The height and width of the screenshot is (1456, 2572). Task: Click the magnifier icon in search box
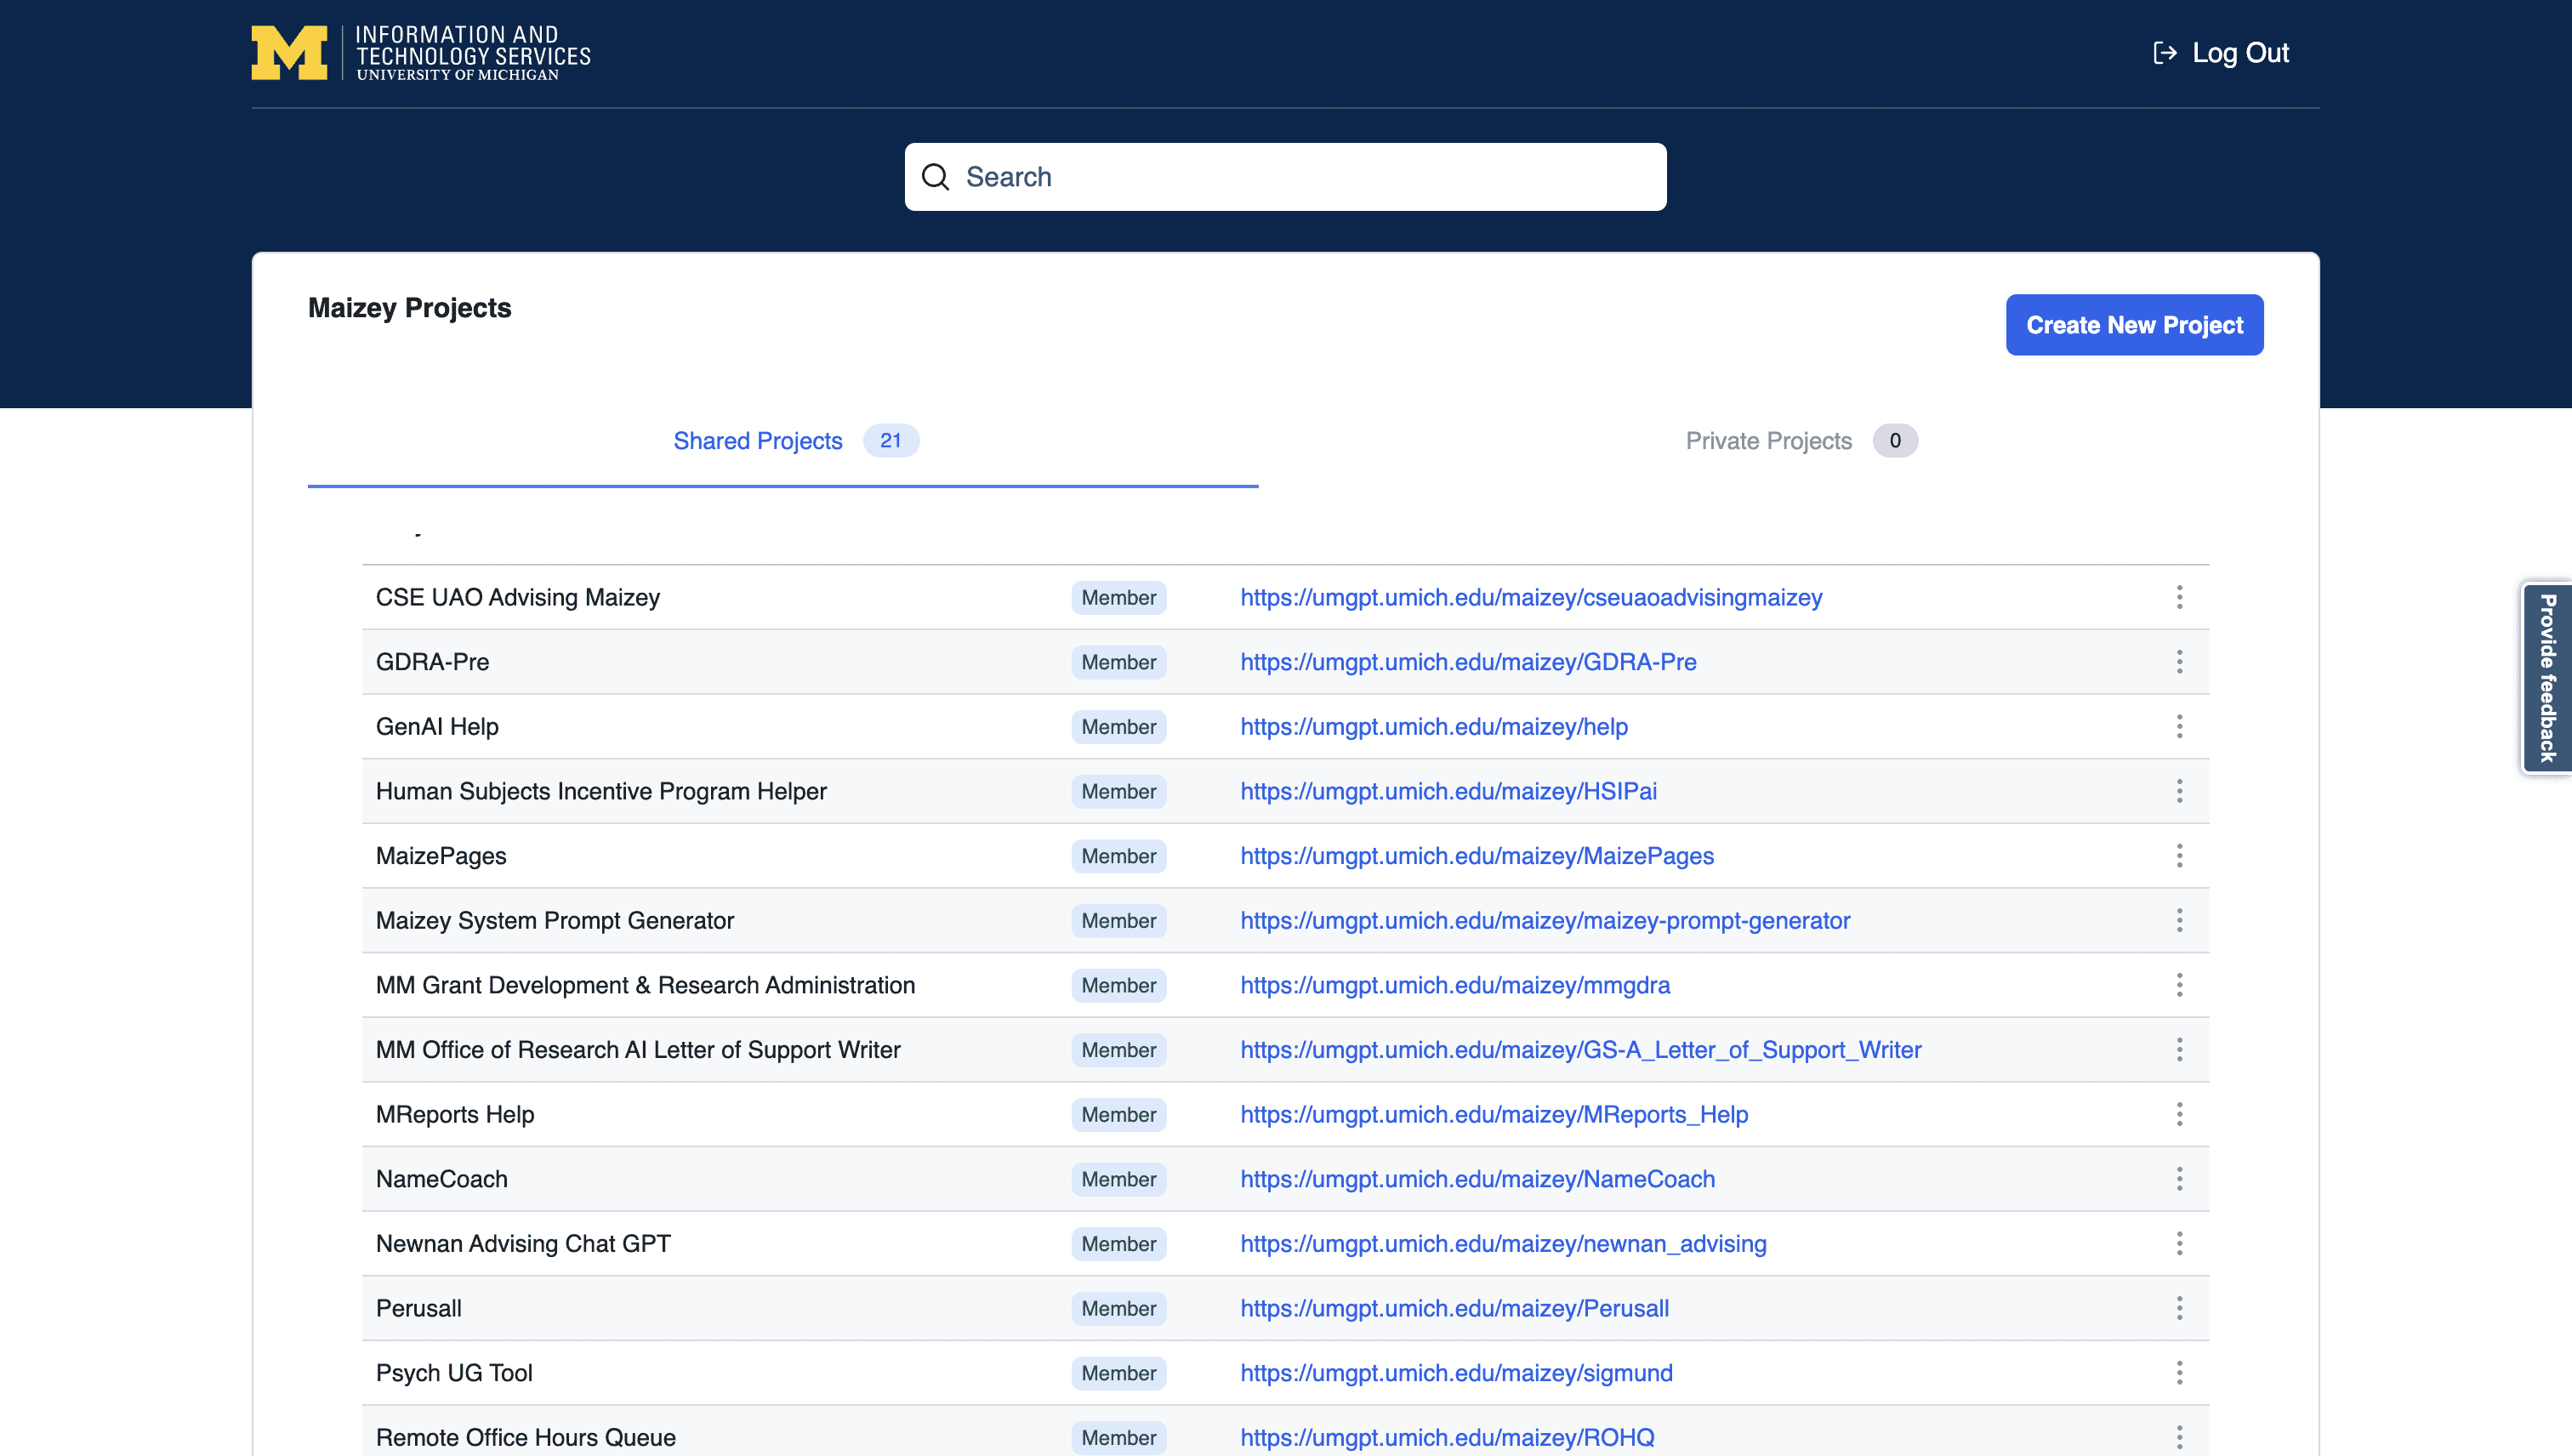[935, 177]
